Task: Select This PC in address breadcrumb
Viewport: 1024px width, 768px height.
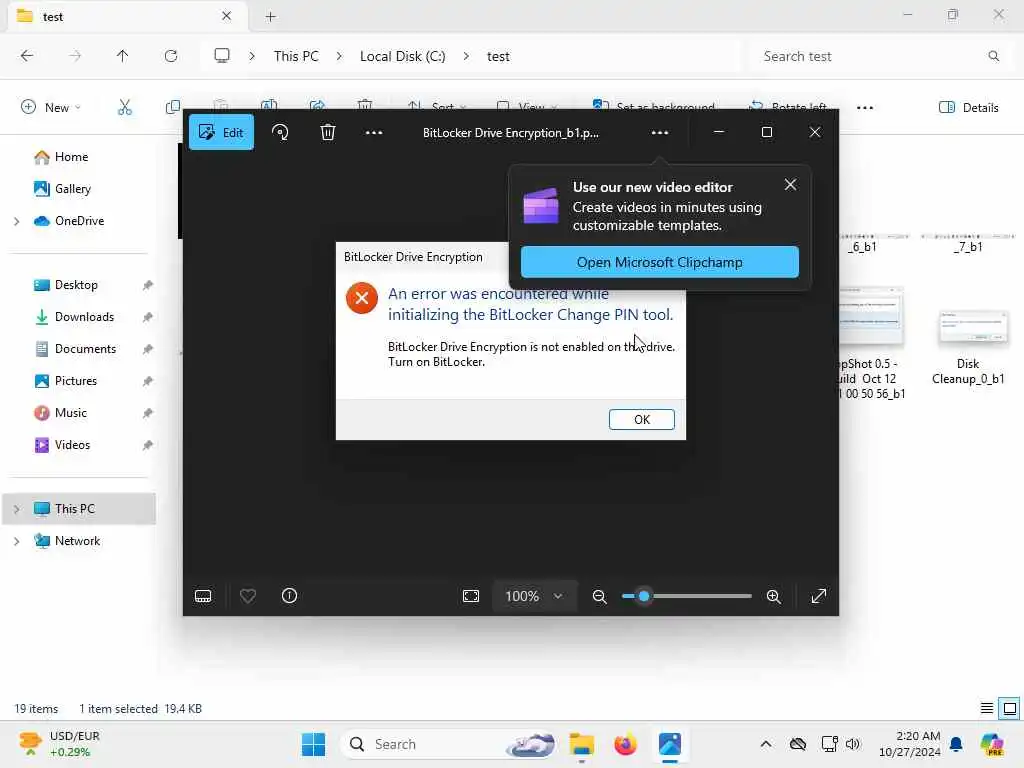Action: pyautogui.click(x=296, y=56)
